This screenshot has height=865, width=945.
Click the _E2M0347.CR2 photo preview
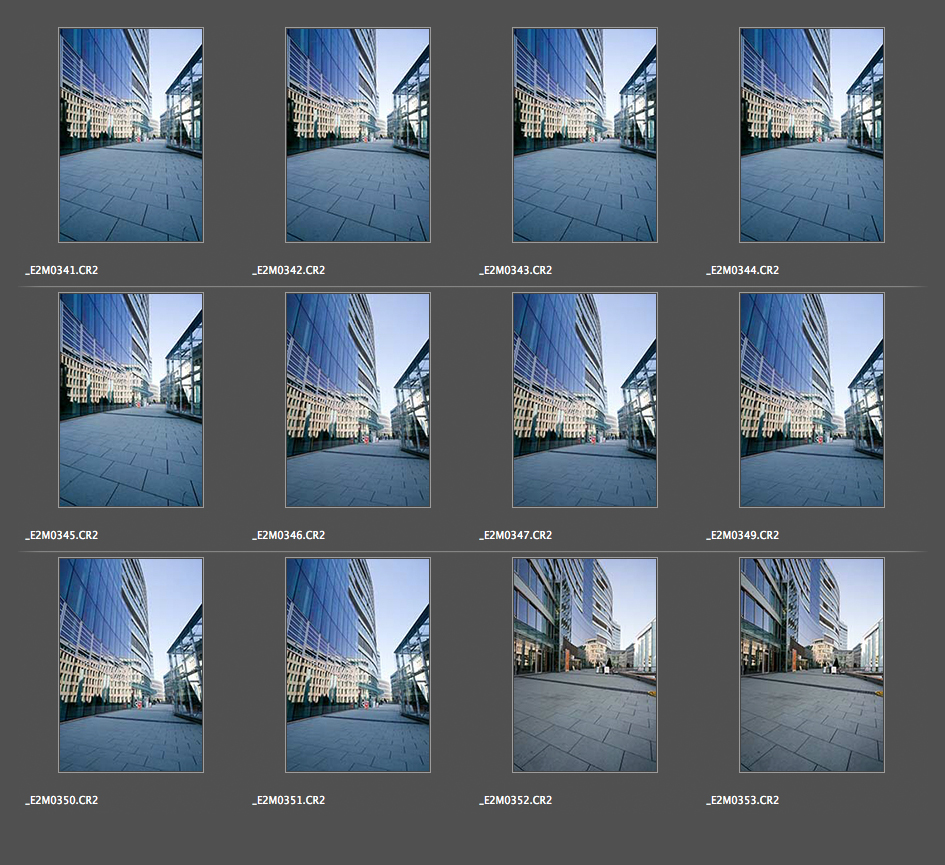click(x=585, y=400)
